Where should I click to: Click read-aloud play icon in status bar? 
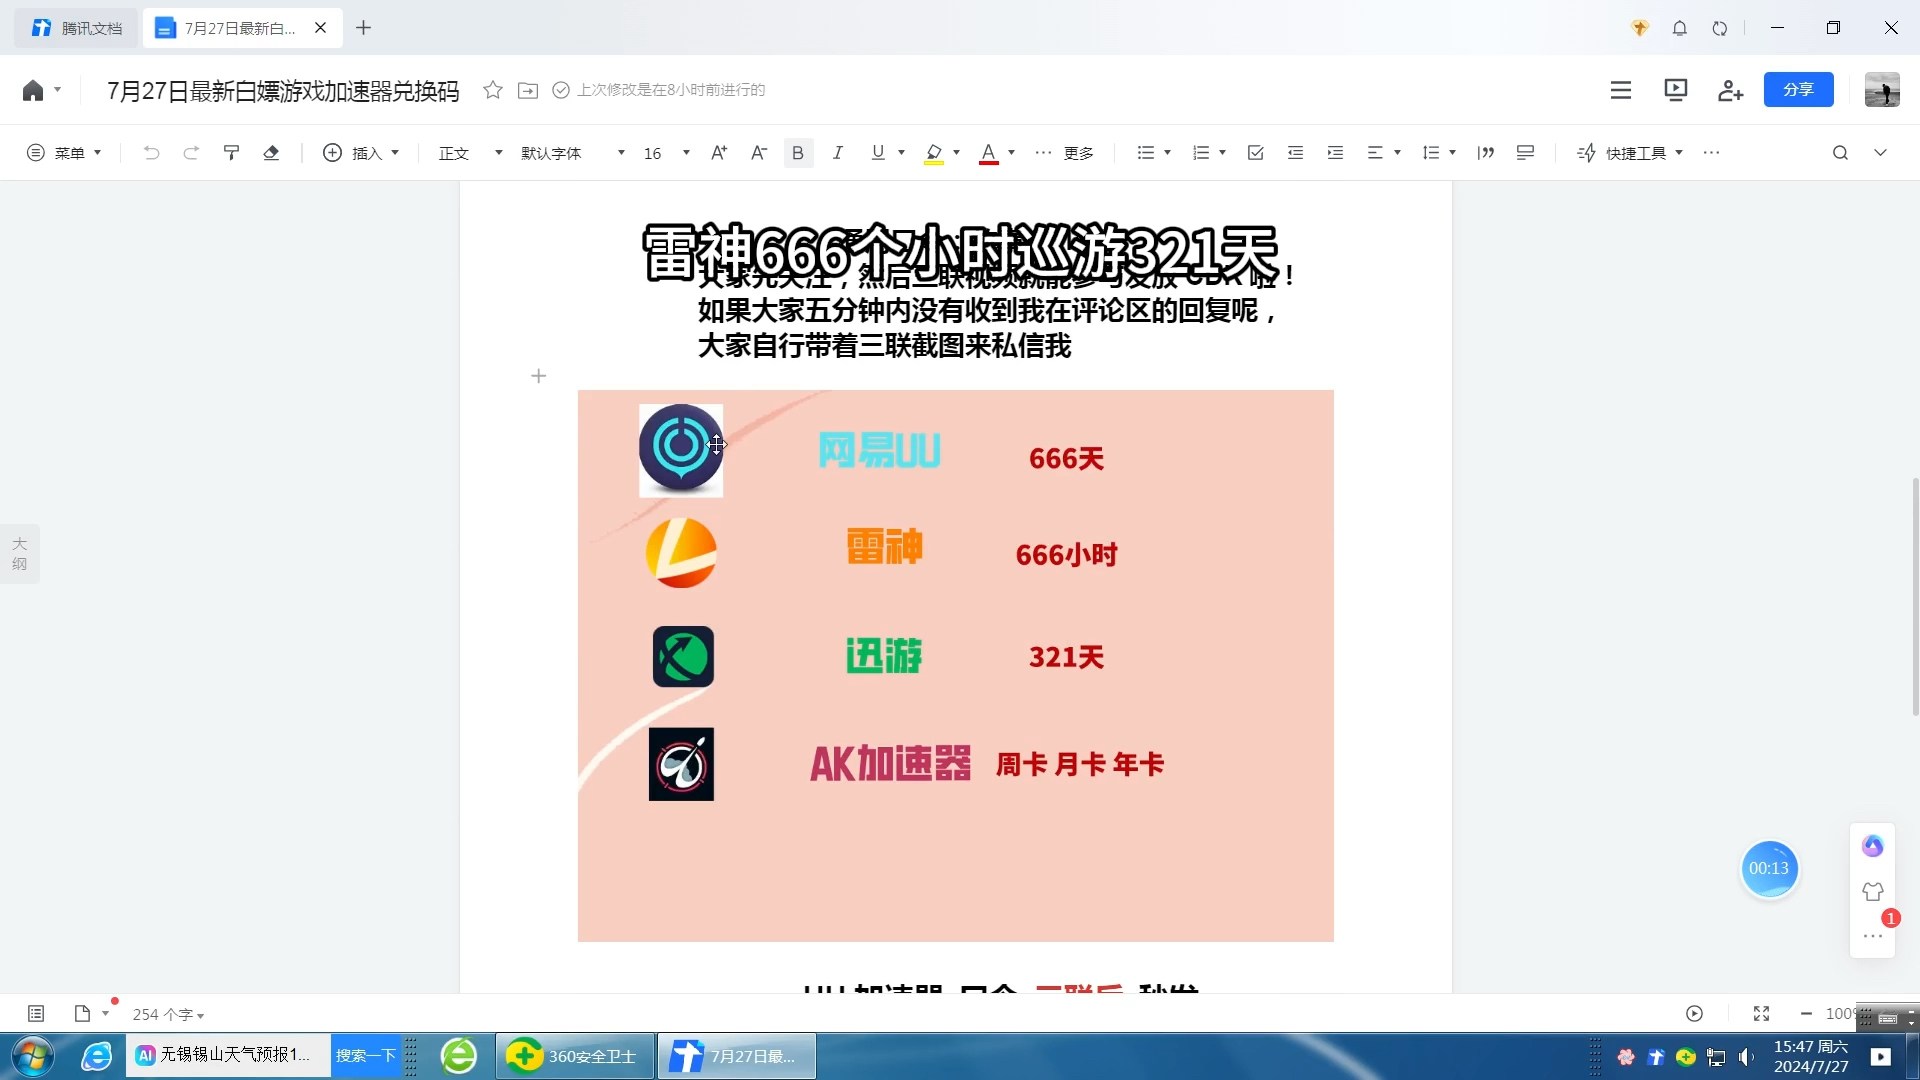pos(1694,1014)
